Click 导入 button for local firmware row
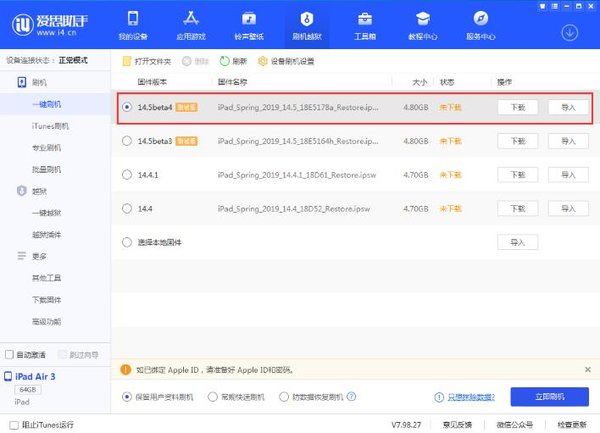This screenshot has width=600, height=433. (518, 242)
